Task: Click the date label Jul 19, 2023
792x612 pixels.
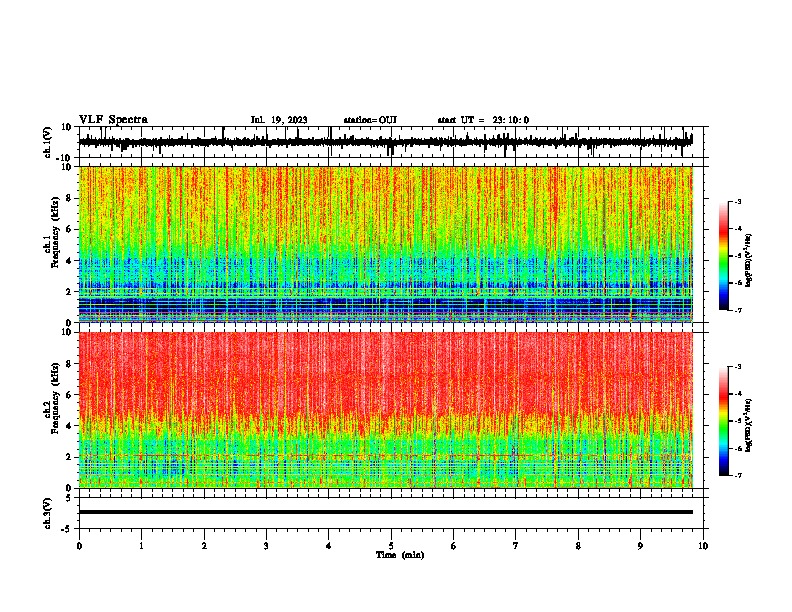Action: pyautogui.click(x=279, y=120)
